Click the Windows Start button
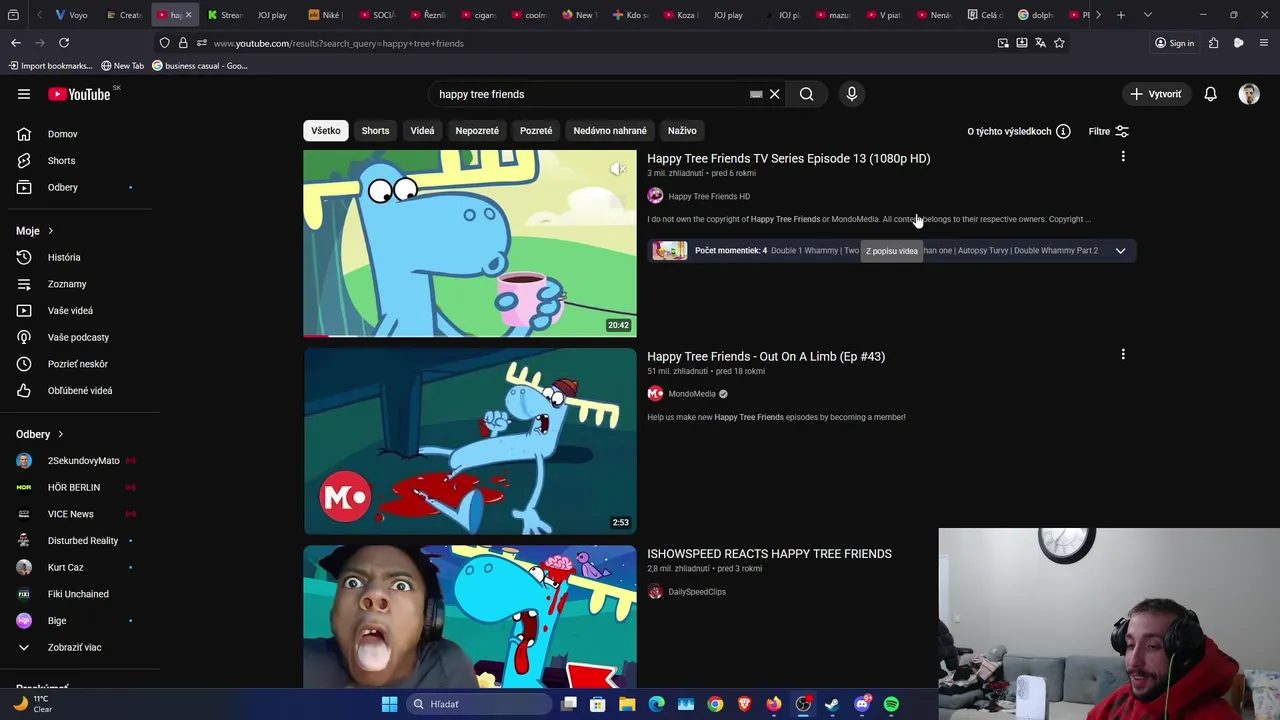1280x720 pixels. coord(389,704)
